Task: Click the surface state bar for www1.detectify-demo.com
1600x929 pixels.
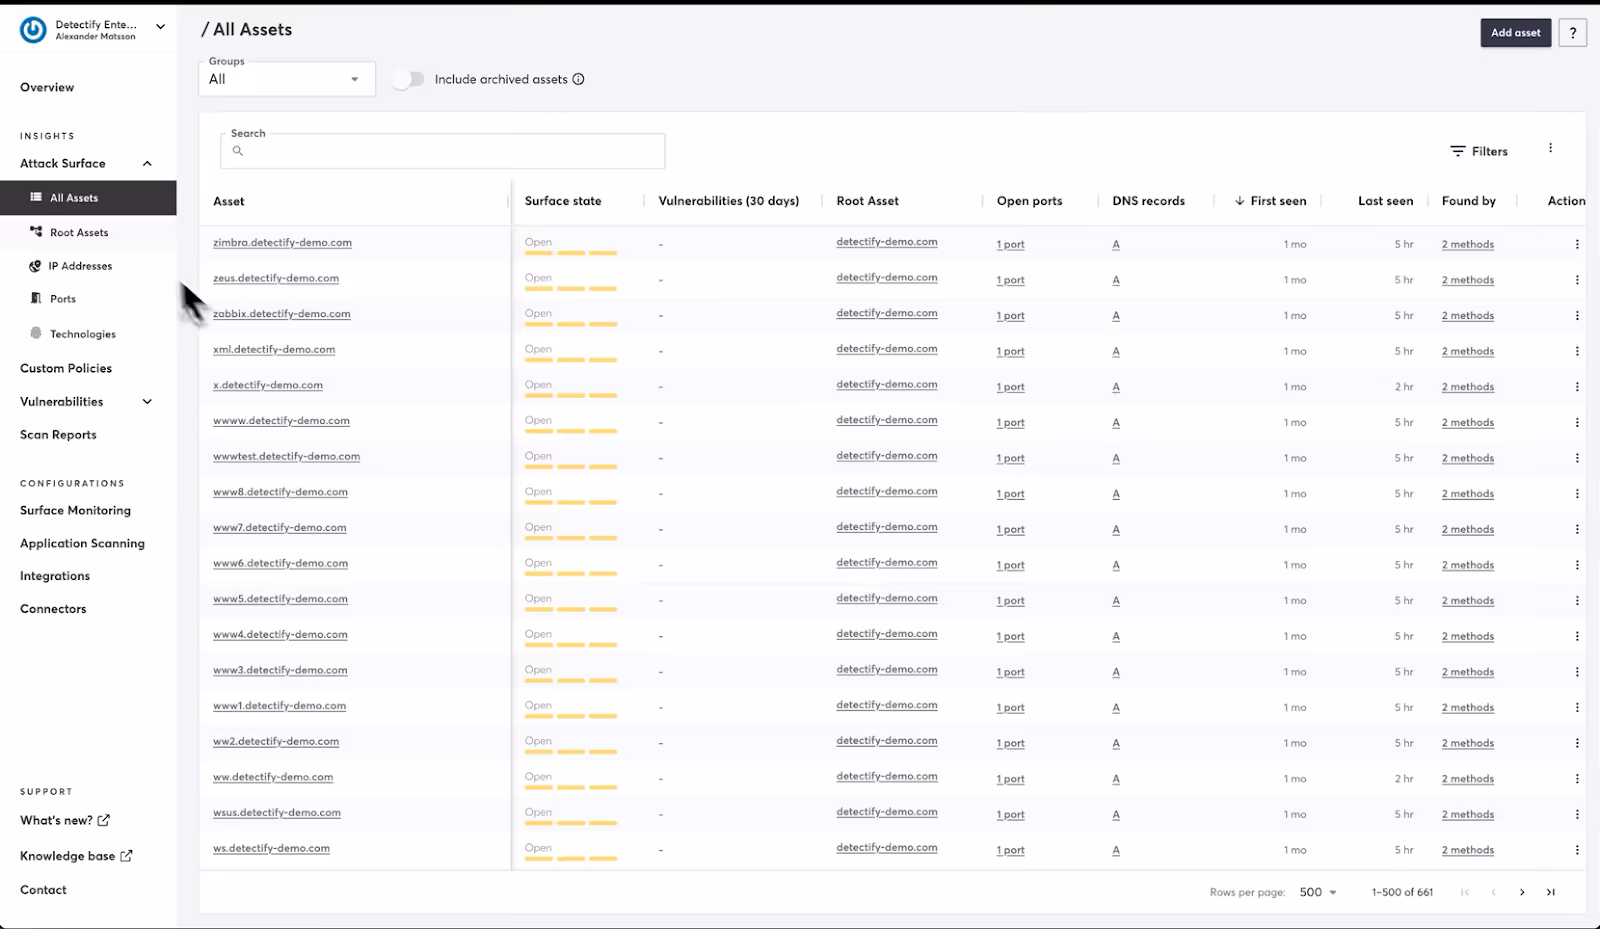Action: pyautogui.click(x=571, y=717)
